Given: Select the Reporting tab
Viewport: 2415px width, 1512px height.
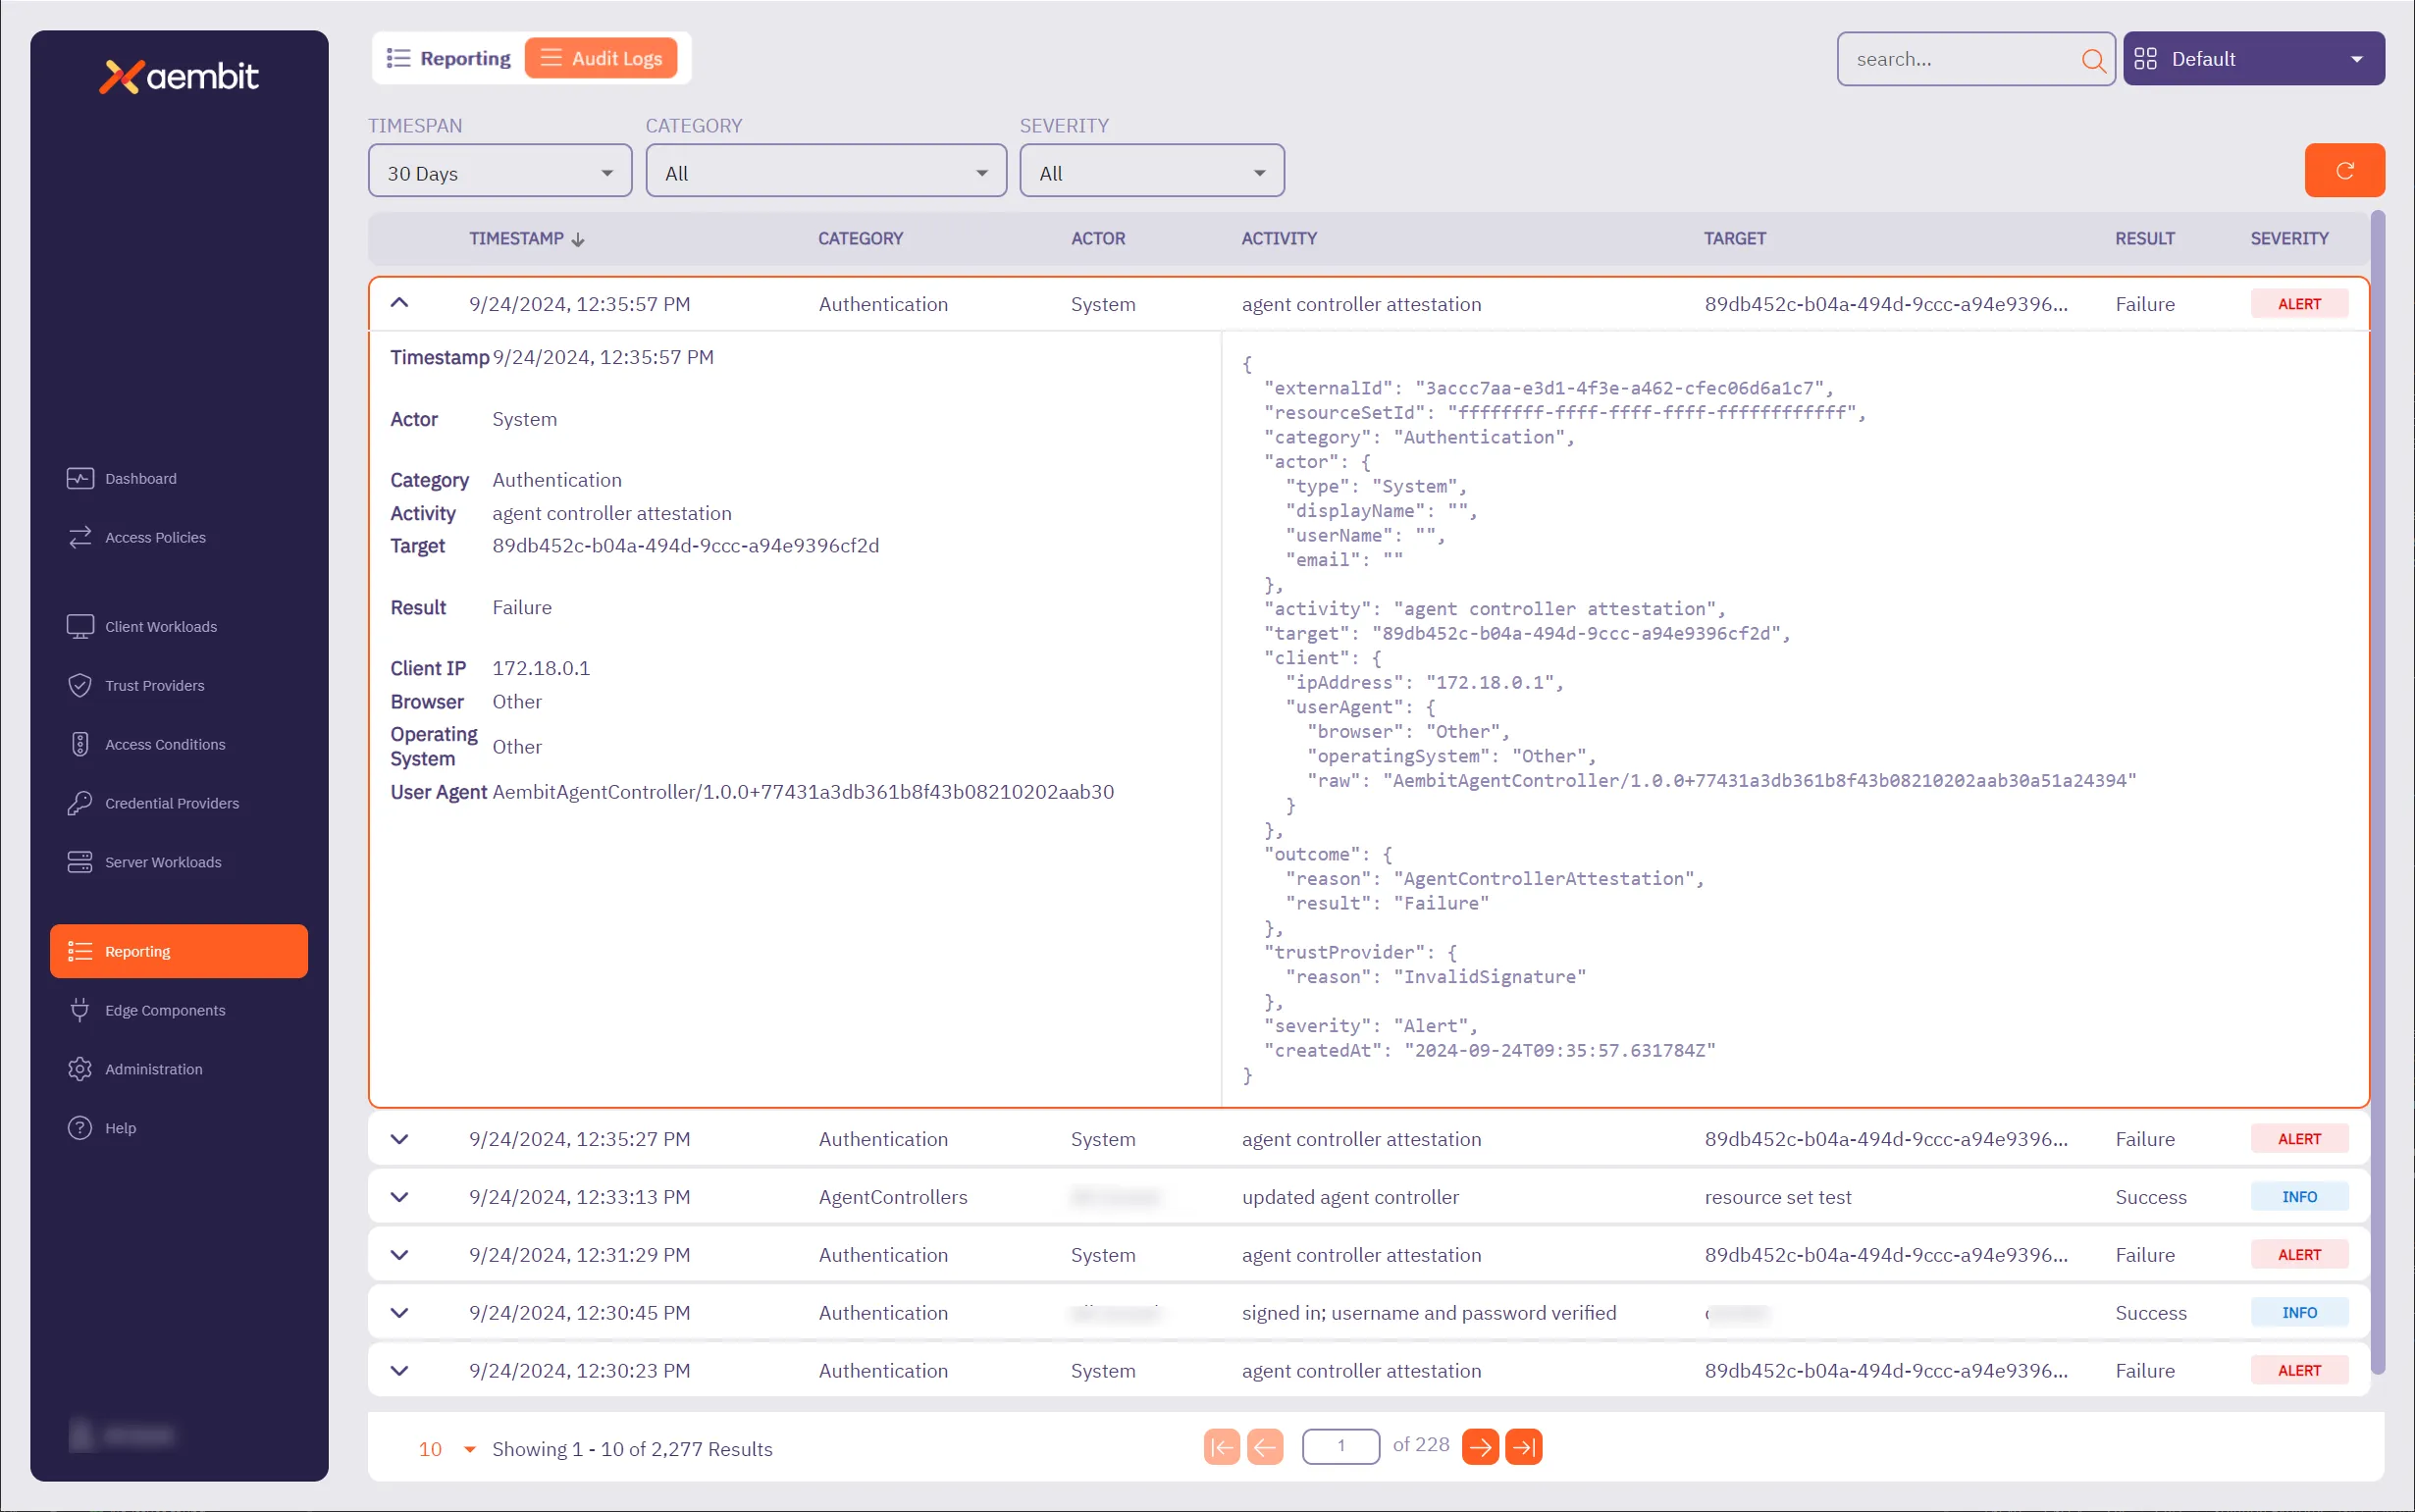Looking at the screenshot, I should (447, 57).
